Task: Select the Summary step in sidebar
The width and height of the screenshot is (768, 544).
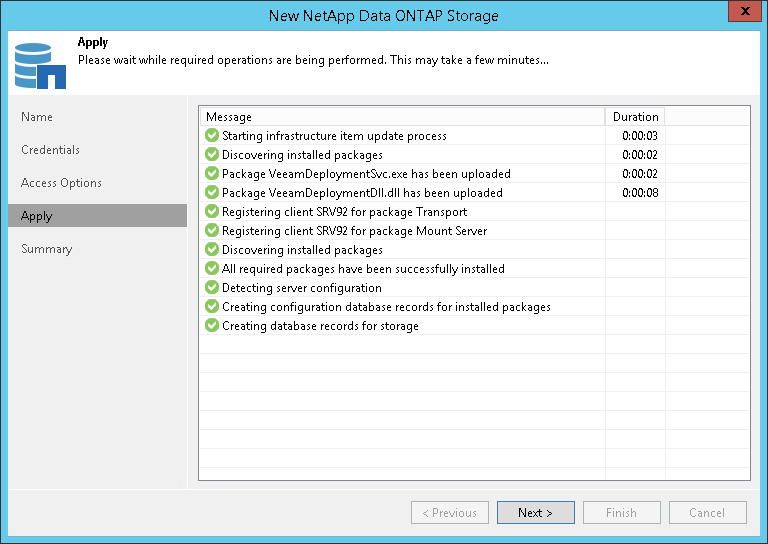Action: [46, 249]
